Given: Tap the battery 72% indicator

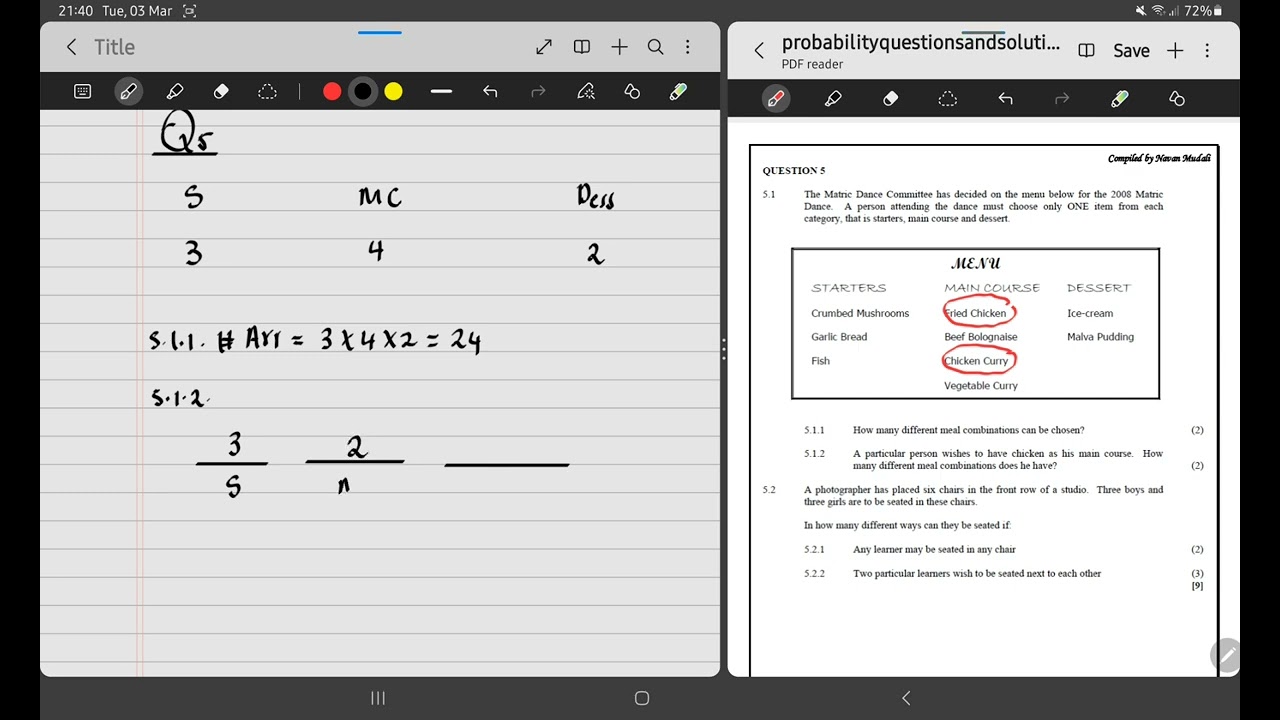Looking at the screenshot, I should point(1203,11).
